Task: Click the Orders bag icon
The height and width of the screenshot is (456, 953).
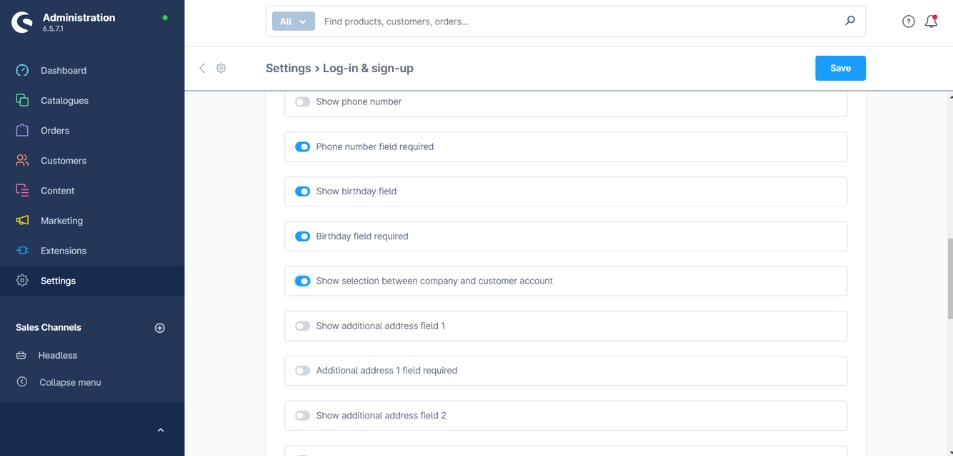Action: coord(22,131)
